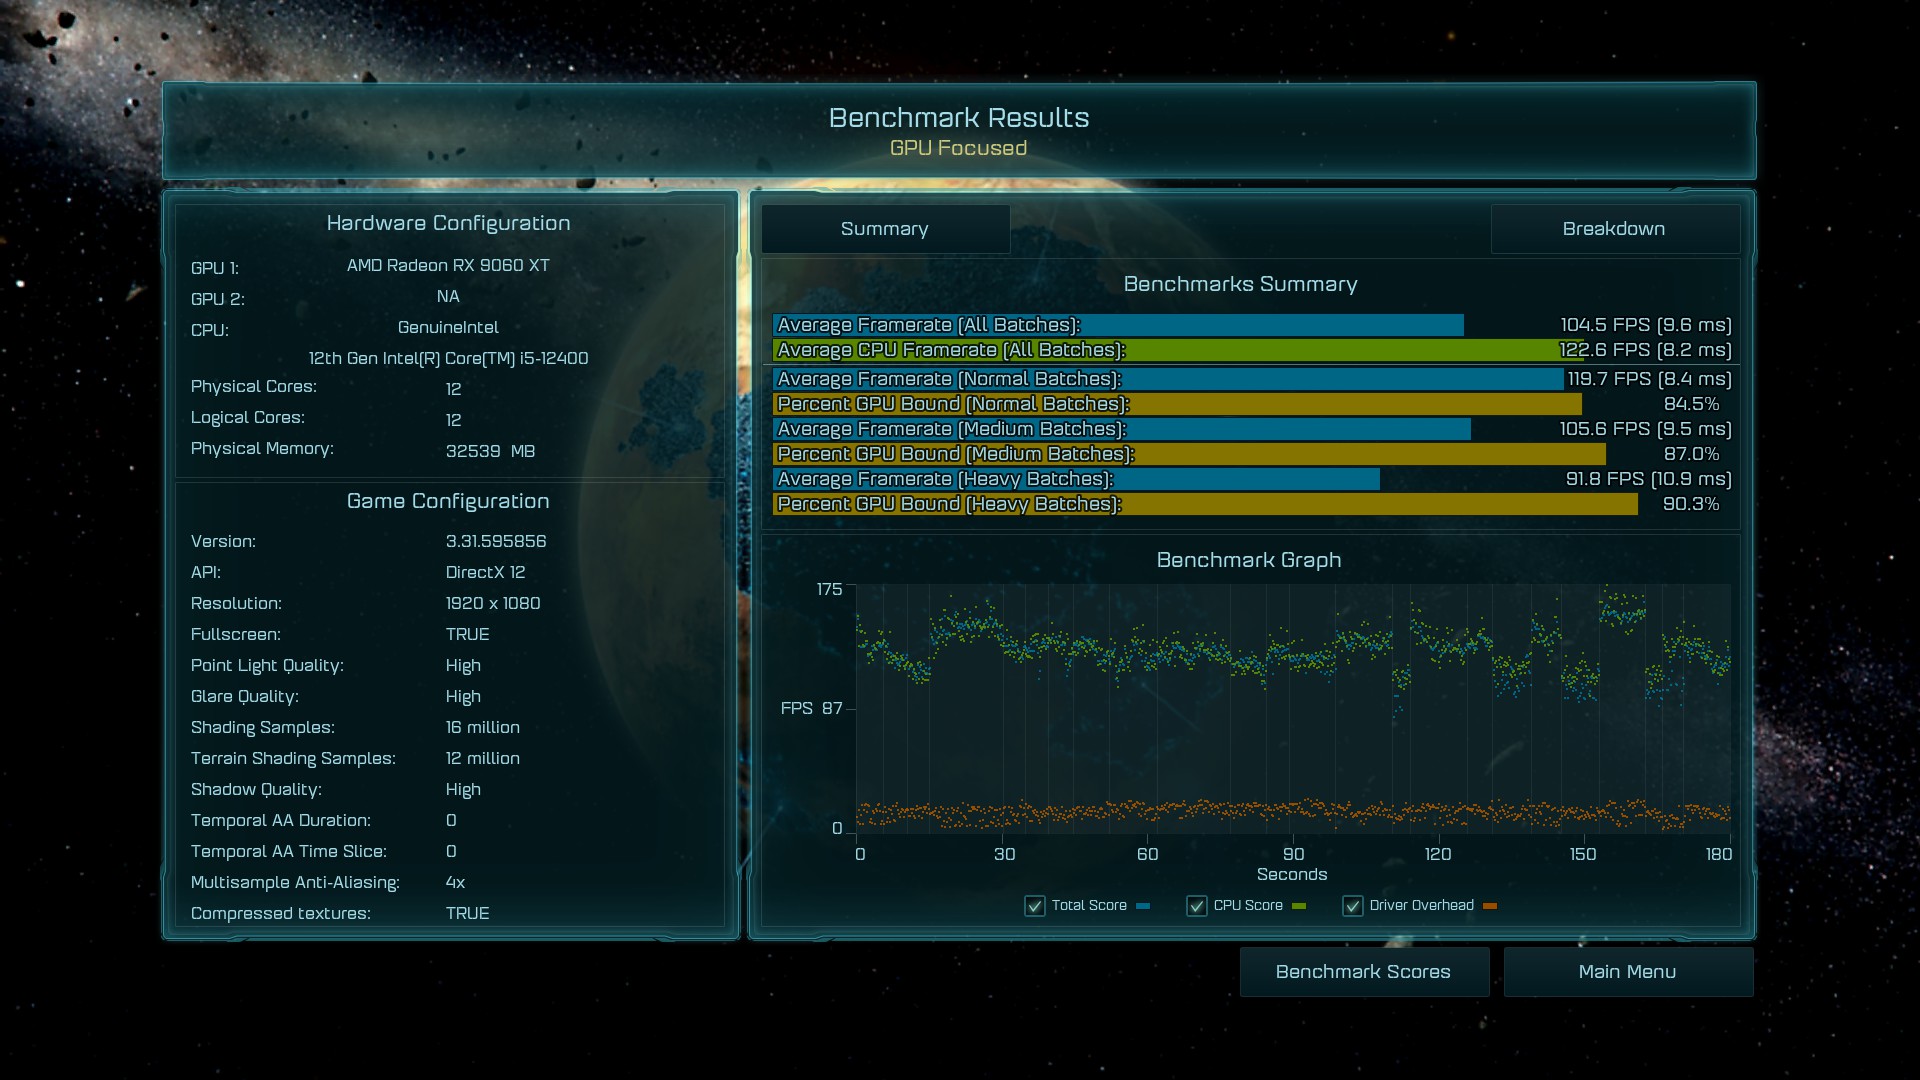Image resolution: width=1920 pixels, height=1080 pixels.
Task: Click the Benchmark Scores button
Action: click(x=1363, y=972)
